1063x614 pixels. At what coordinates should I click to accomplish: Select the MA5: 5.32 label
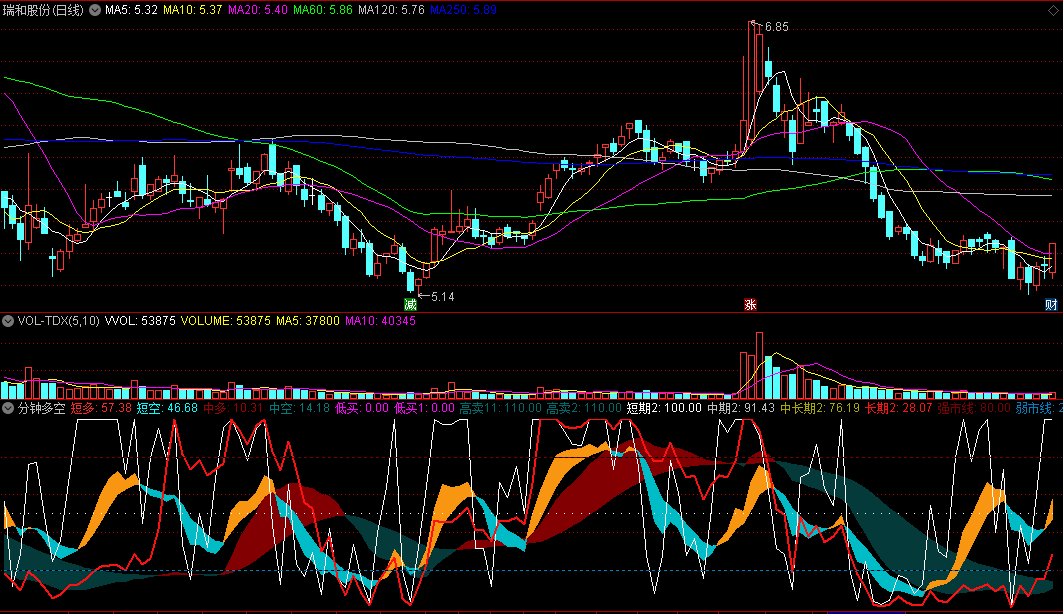click(132, 10)
